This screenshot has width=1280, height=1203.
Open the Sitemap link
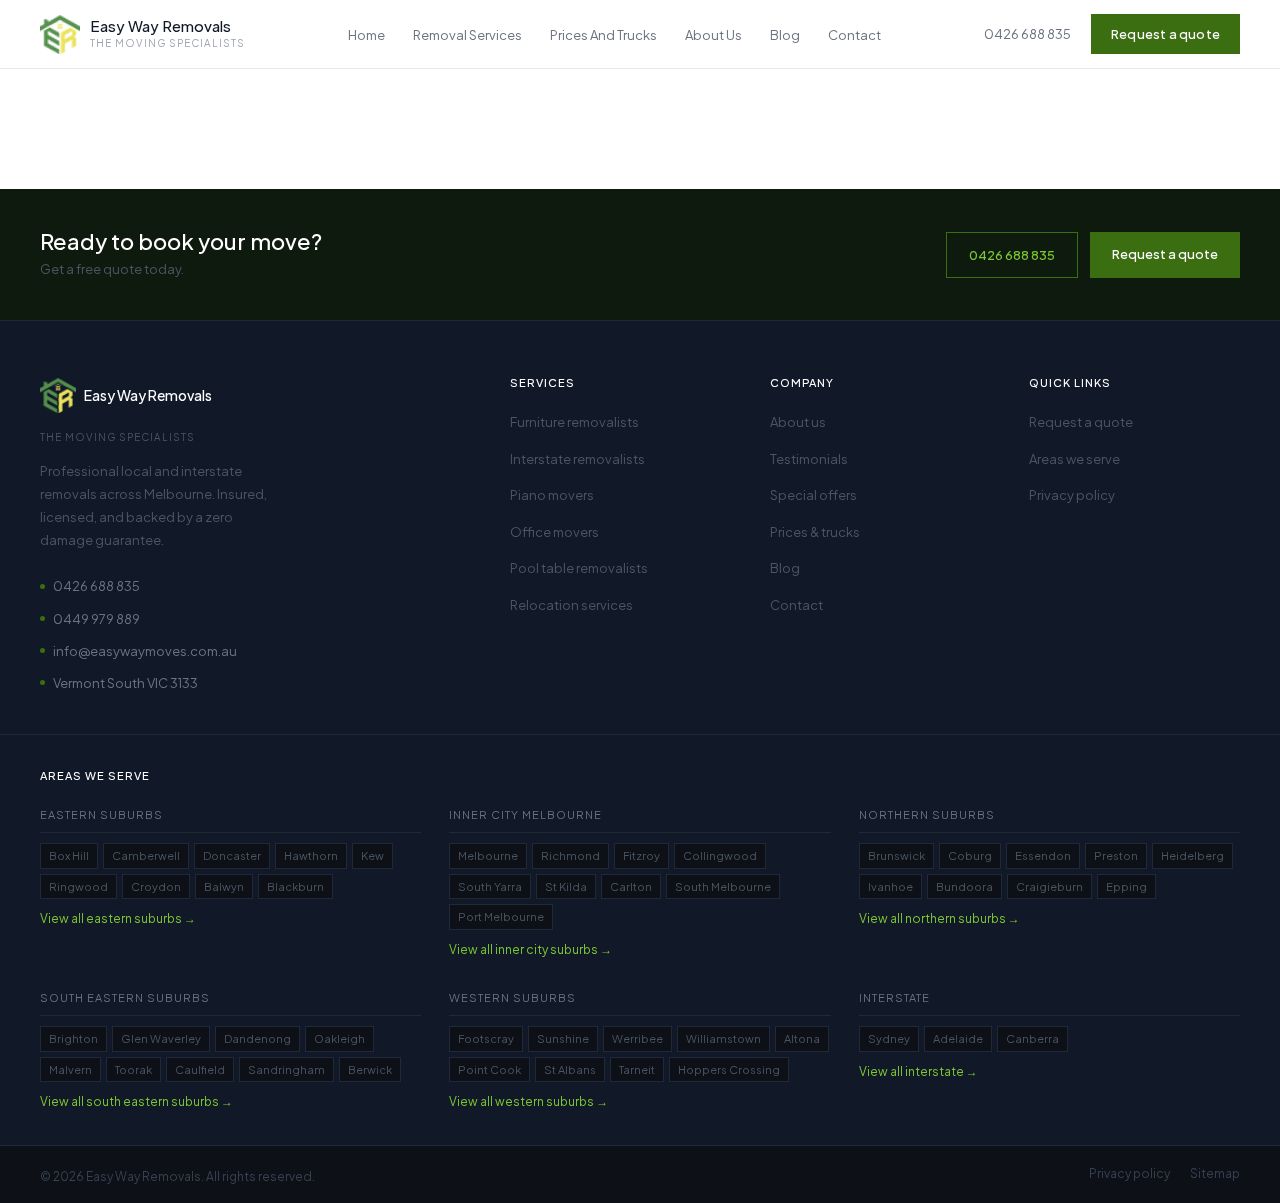click(1215, 1174)
